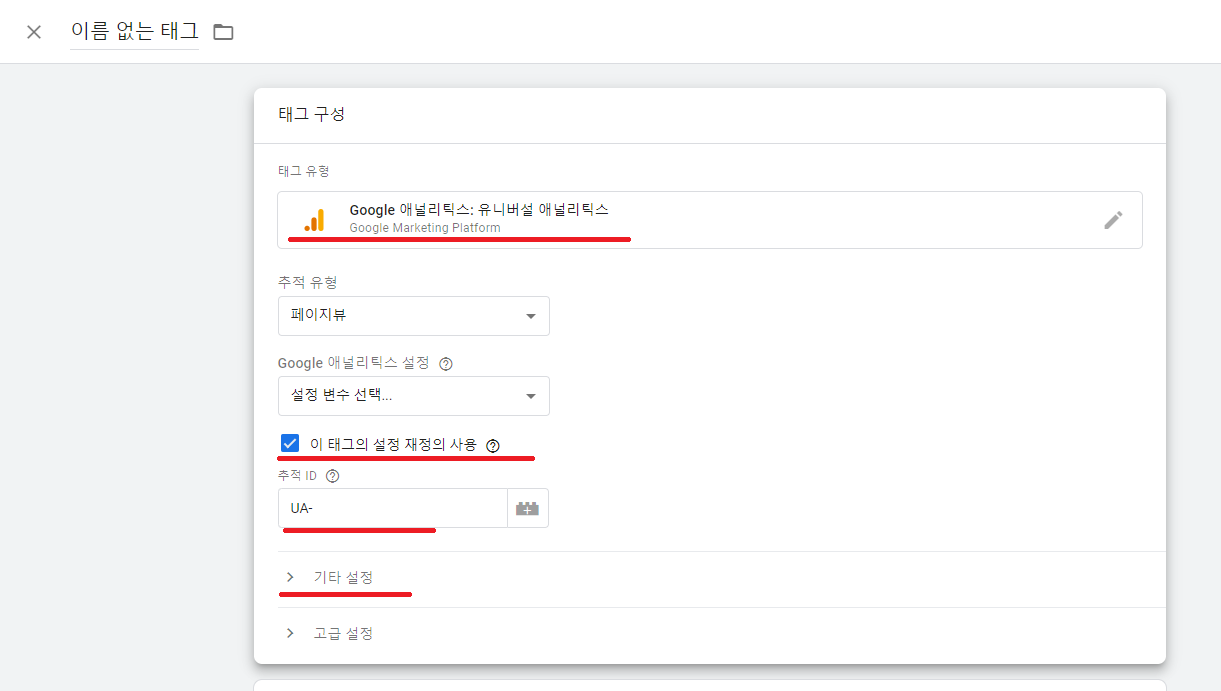Click the '추적 유형' label

tap(307, 283)
